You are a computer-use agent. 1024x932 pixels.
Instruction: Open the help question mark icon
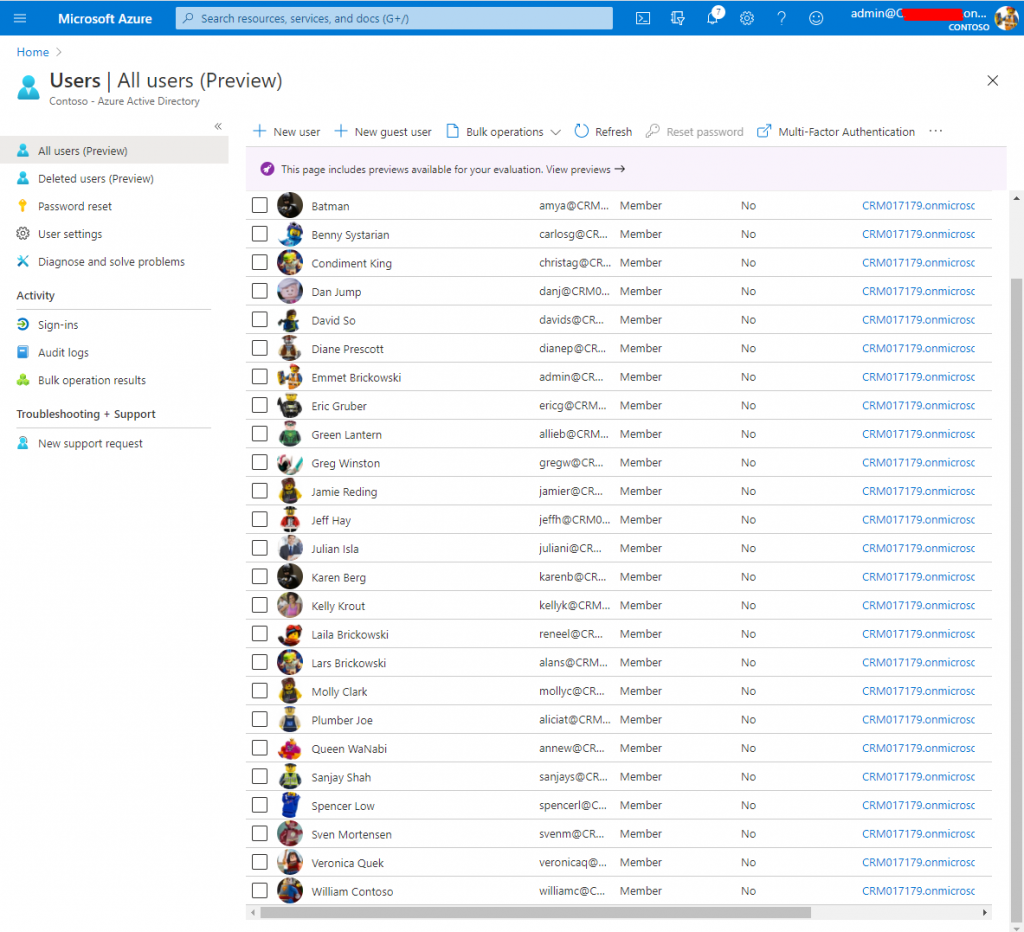(x=782, y=18)
